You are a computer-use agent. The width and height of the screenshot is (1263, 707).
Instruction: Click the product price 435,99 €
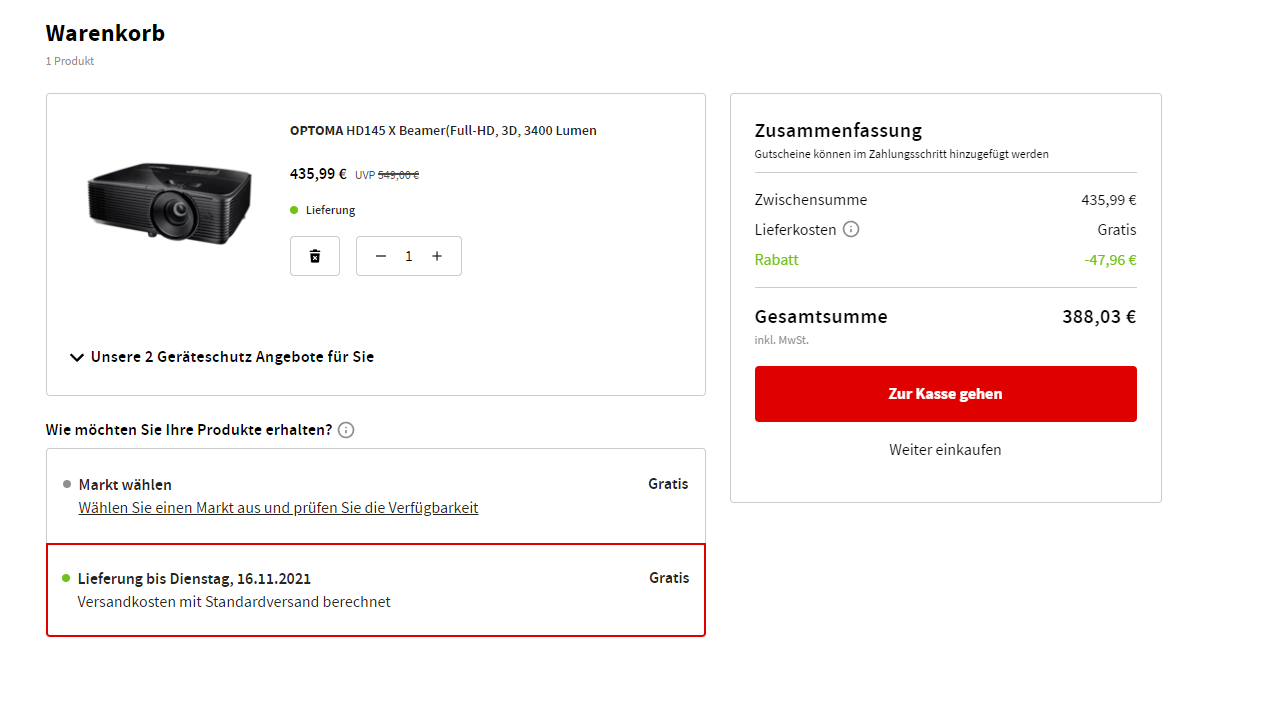click(318, 174)
